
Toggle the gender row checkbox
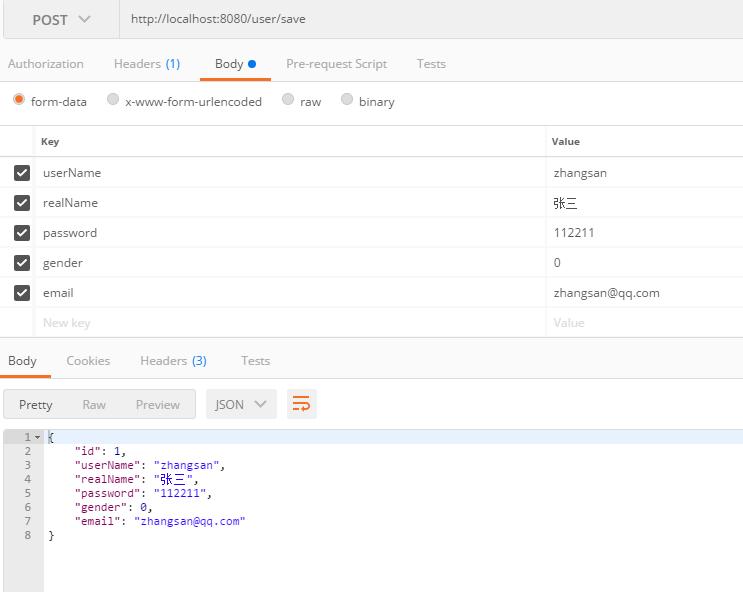(x=22, y=263)
